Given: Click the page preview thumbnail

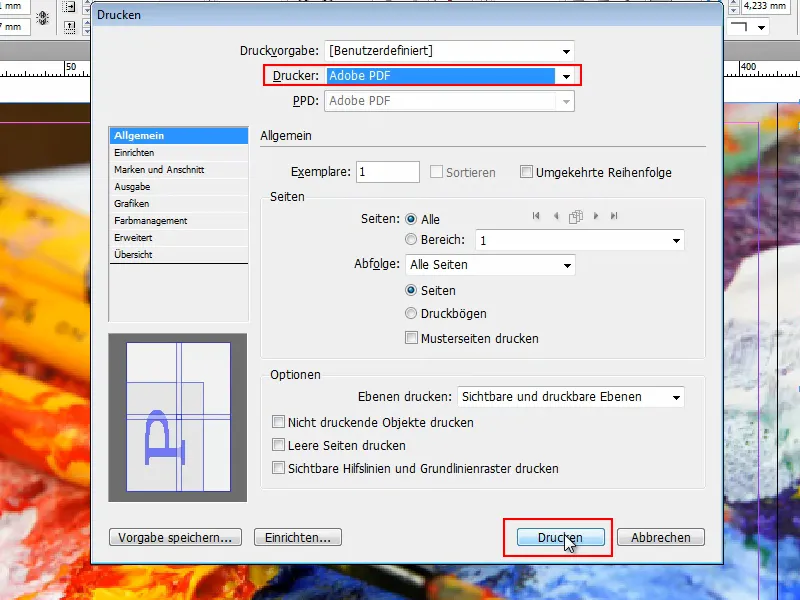Looking at the screenshot, I should [178, 417].
